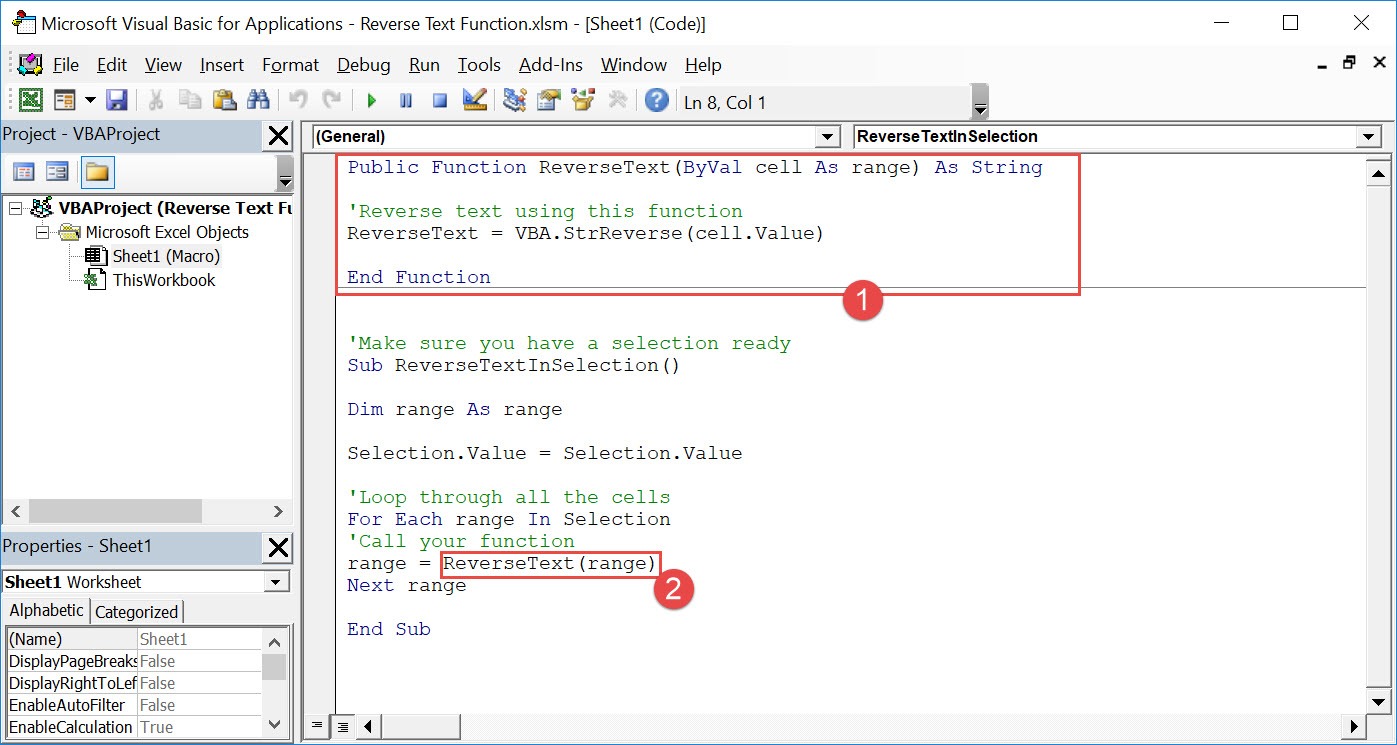Click the DisplayPageBreaks property value False
This screenshot has width=1397, height=745.
pyautogui.click(x=199, y=661)
